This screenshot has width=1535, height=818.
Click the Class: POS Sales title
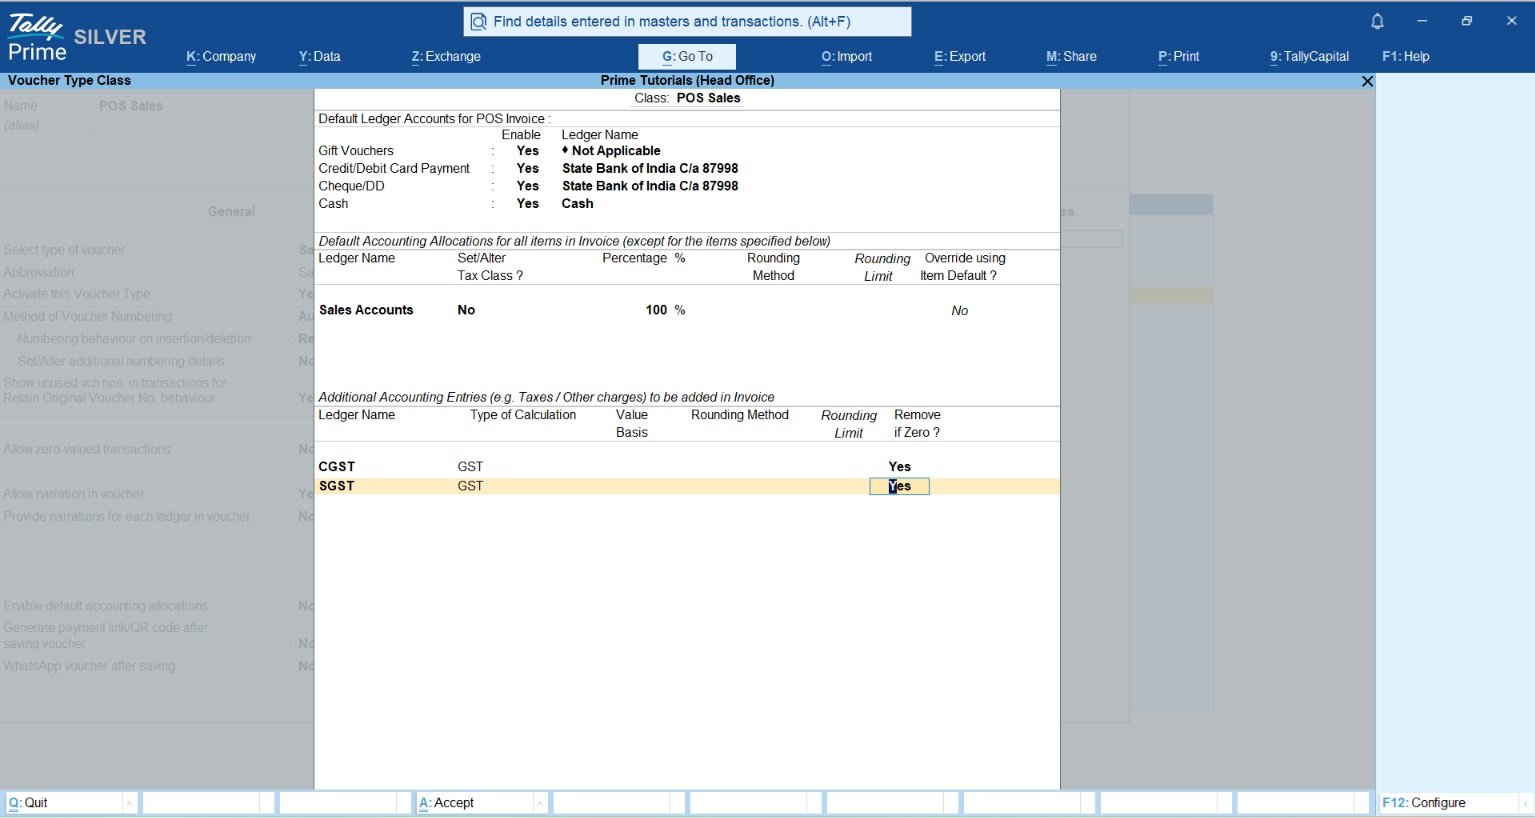[x=687, y=98]
